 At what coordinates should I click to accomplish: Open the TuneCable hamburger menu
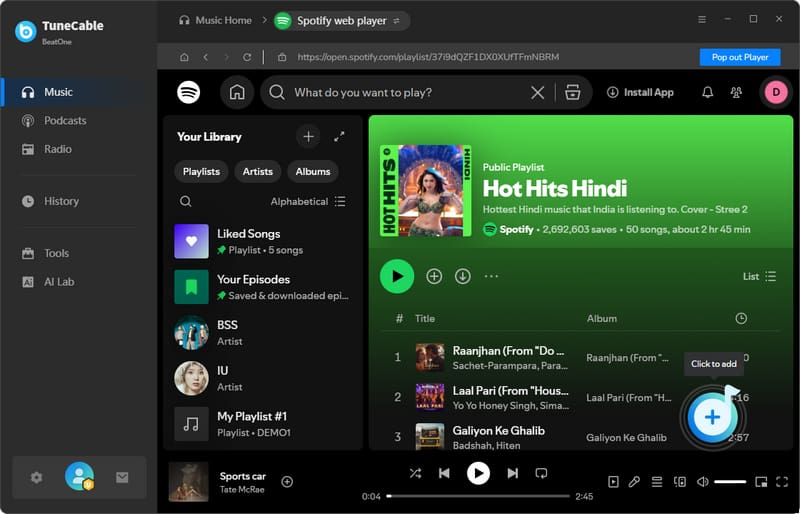point(702,19)
